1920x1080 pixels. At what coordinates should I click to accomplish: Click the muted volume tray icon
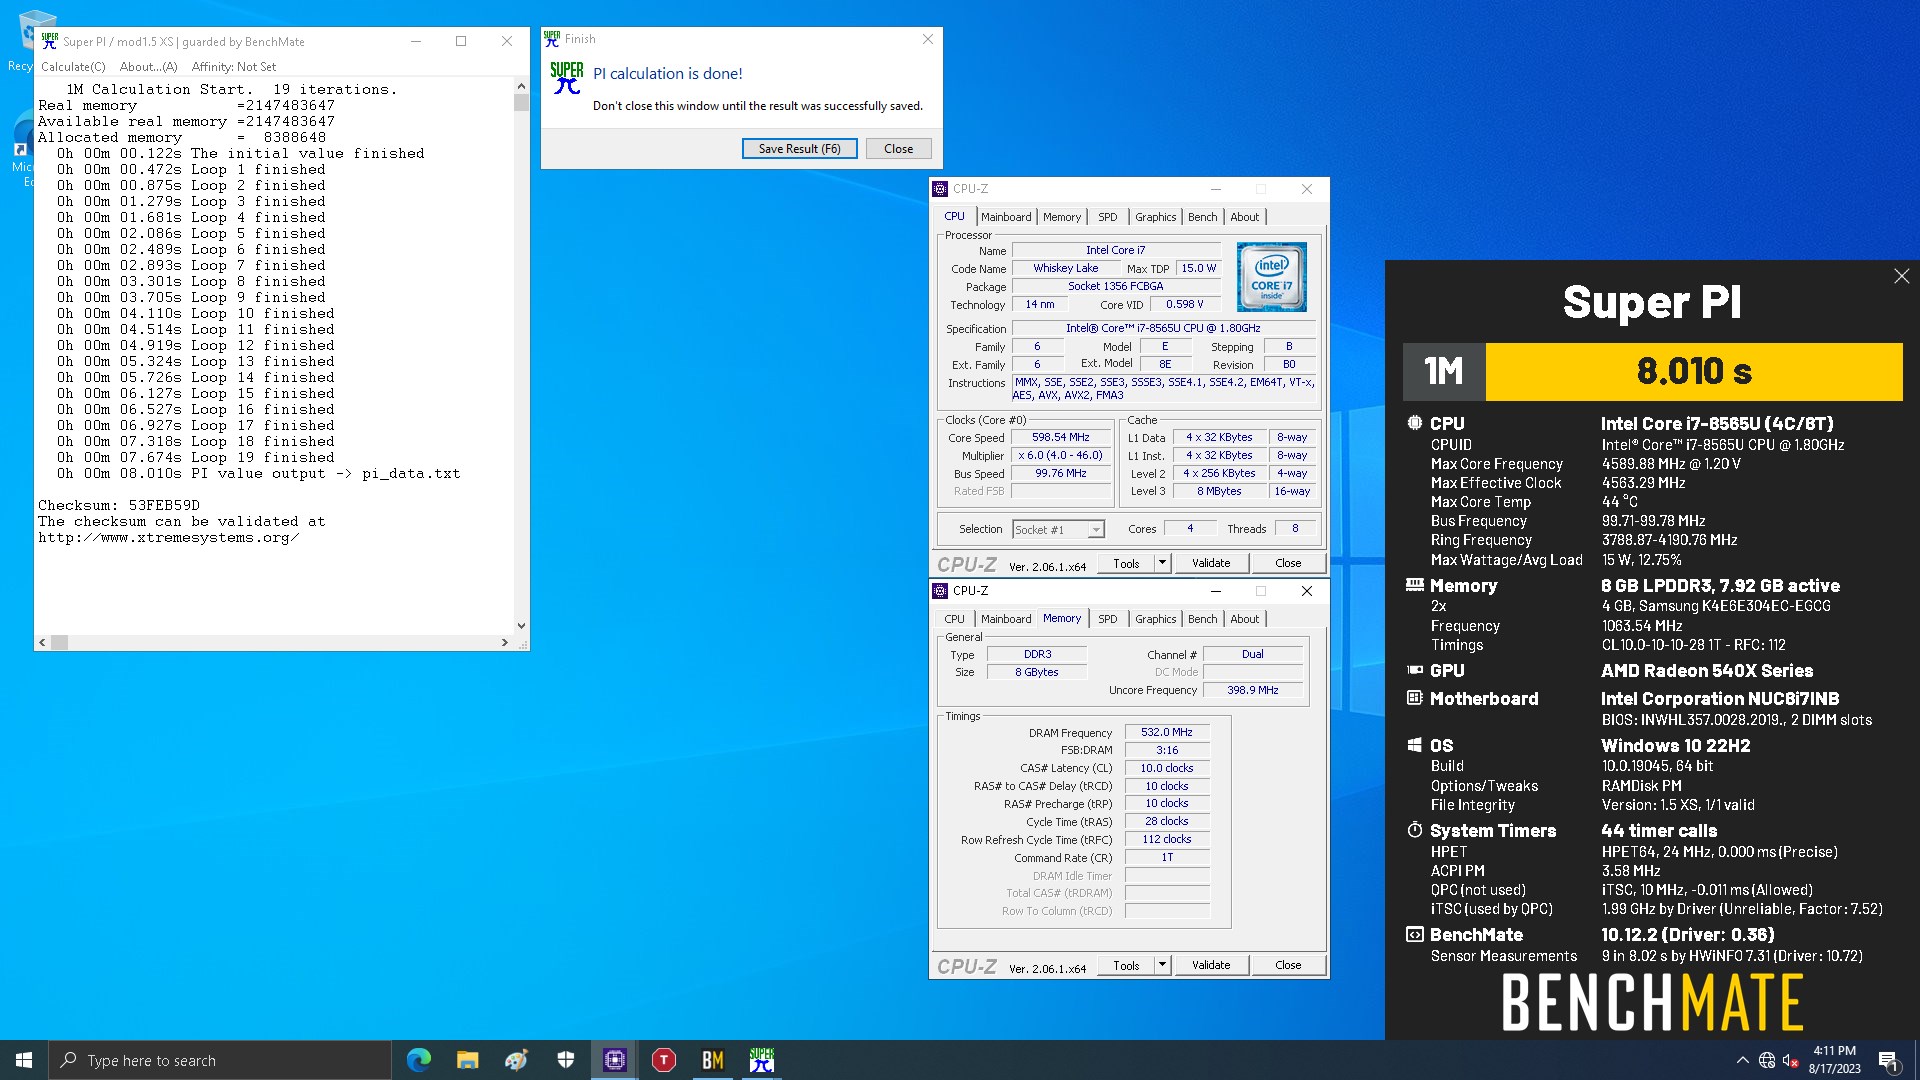[1791, 1060]
